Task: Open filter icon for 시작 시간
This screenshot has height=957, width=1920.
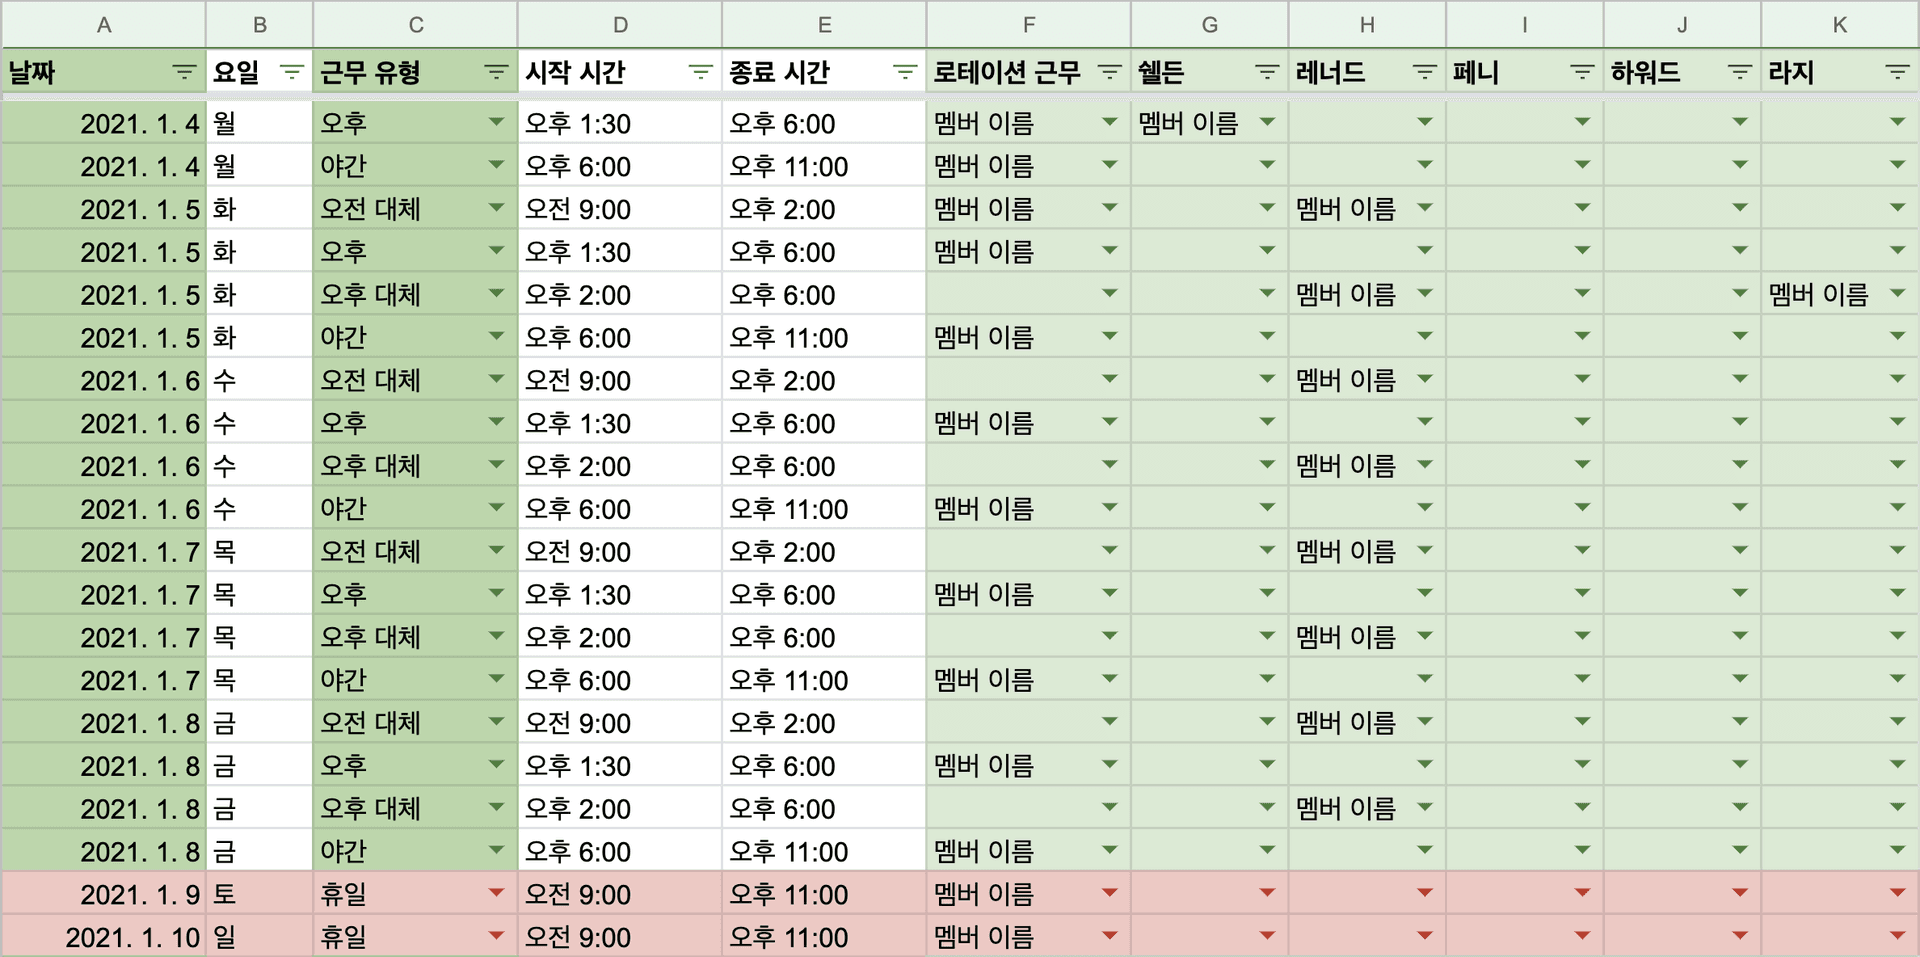Action: point(700,72)
